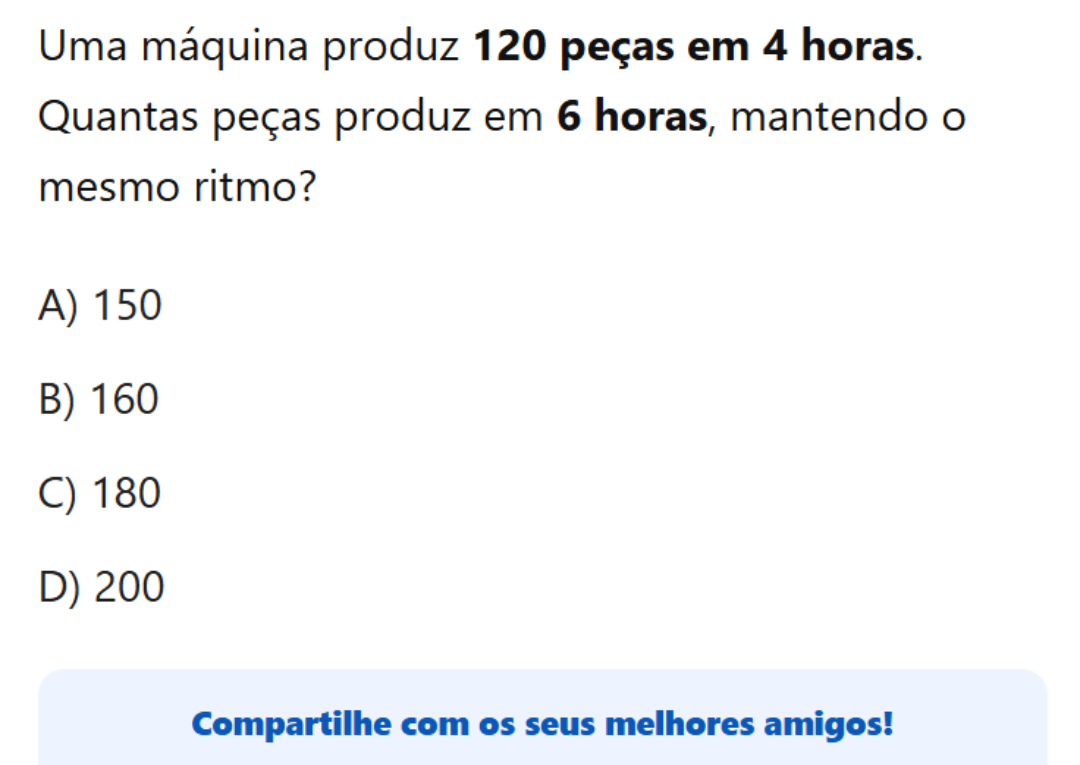
Task: Click the bold "6 horas" text
Action: point(631,118)
